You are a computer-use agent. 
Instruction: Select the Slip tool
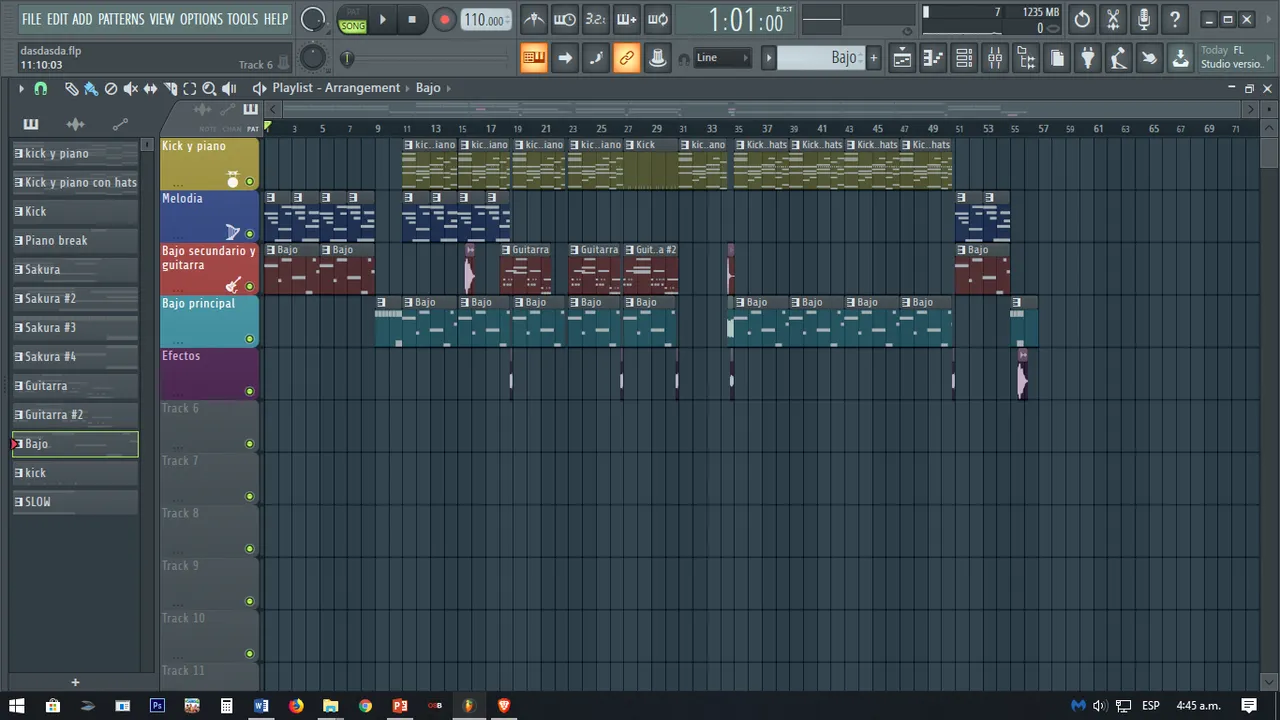(150, 88)
